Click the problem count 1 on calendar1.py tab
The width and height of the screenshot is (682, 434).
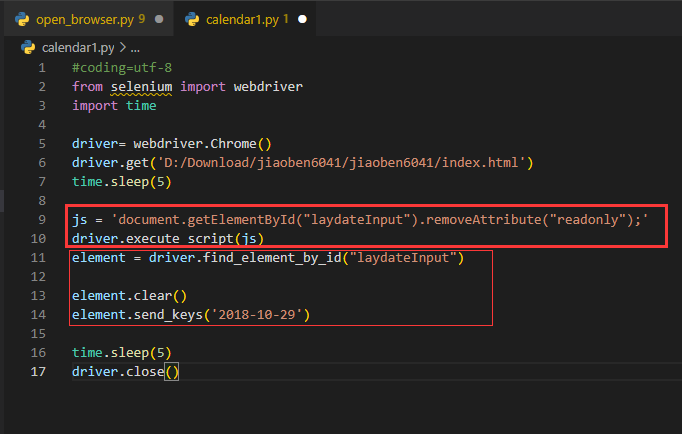coord(286,19)
